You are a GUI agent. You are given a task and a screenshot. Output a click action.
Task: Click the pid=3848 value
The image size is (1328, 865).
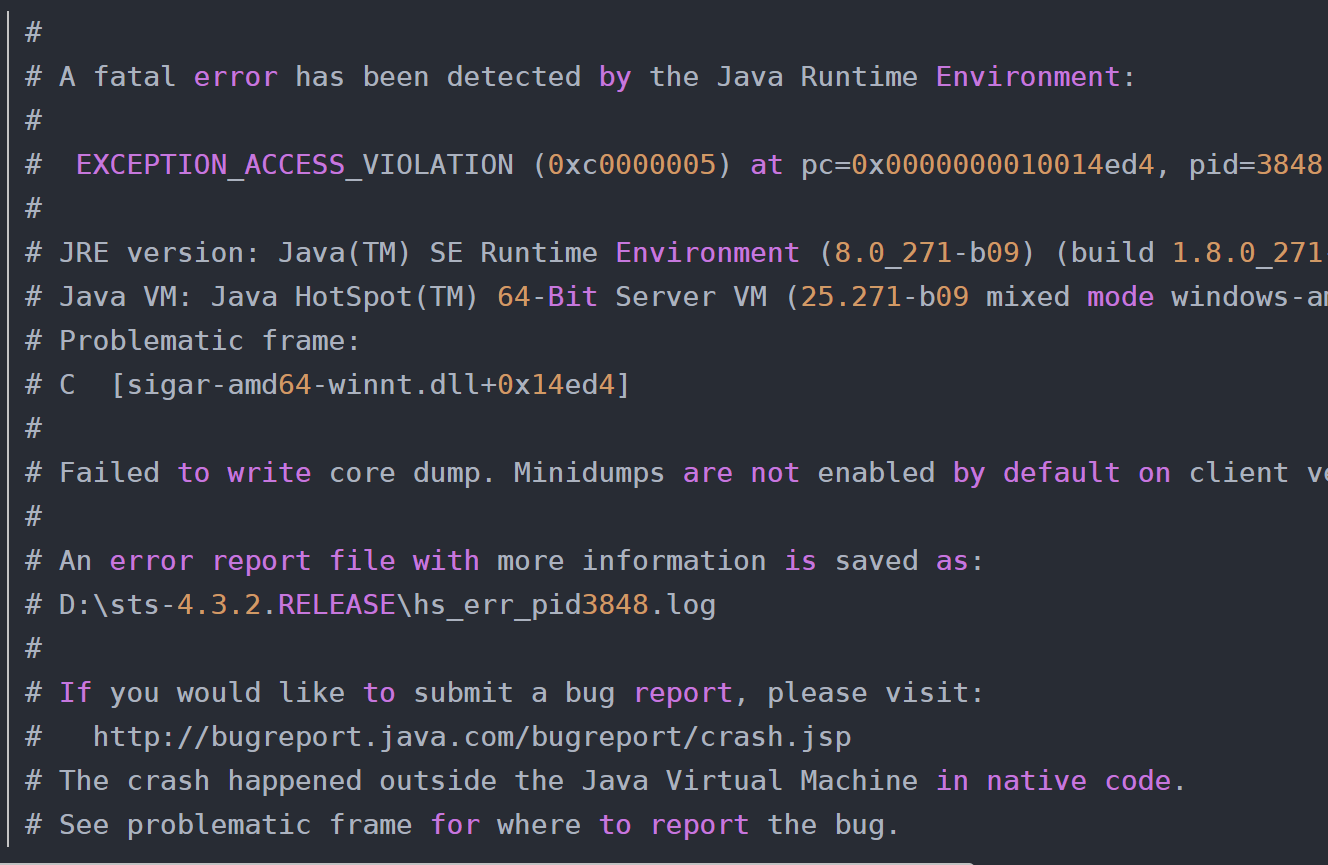coord(1255,165)
